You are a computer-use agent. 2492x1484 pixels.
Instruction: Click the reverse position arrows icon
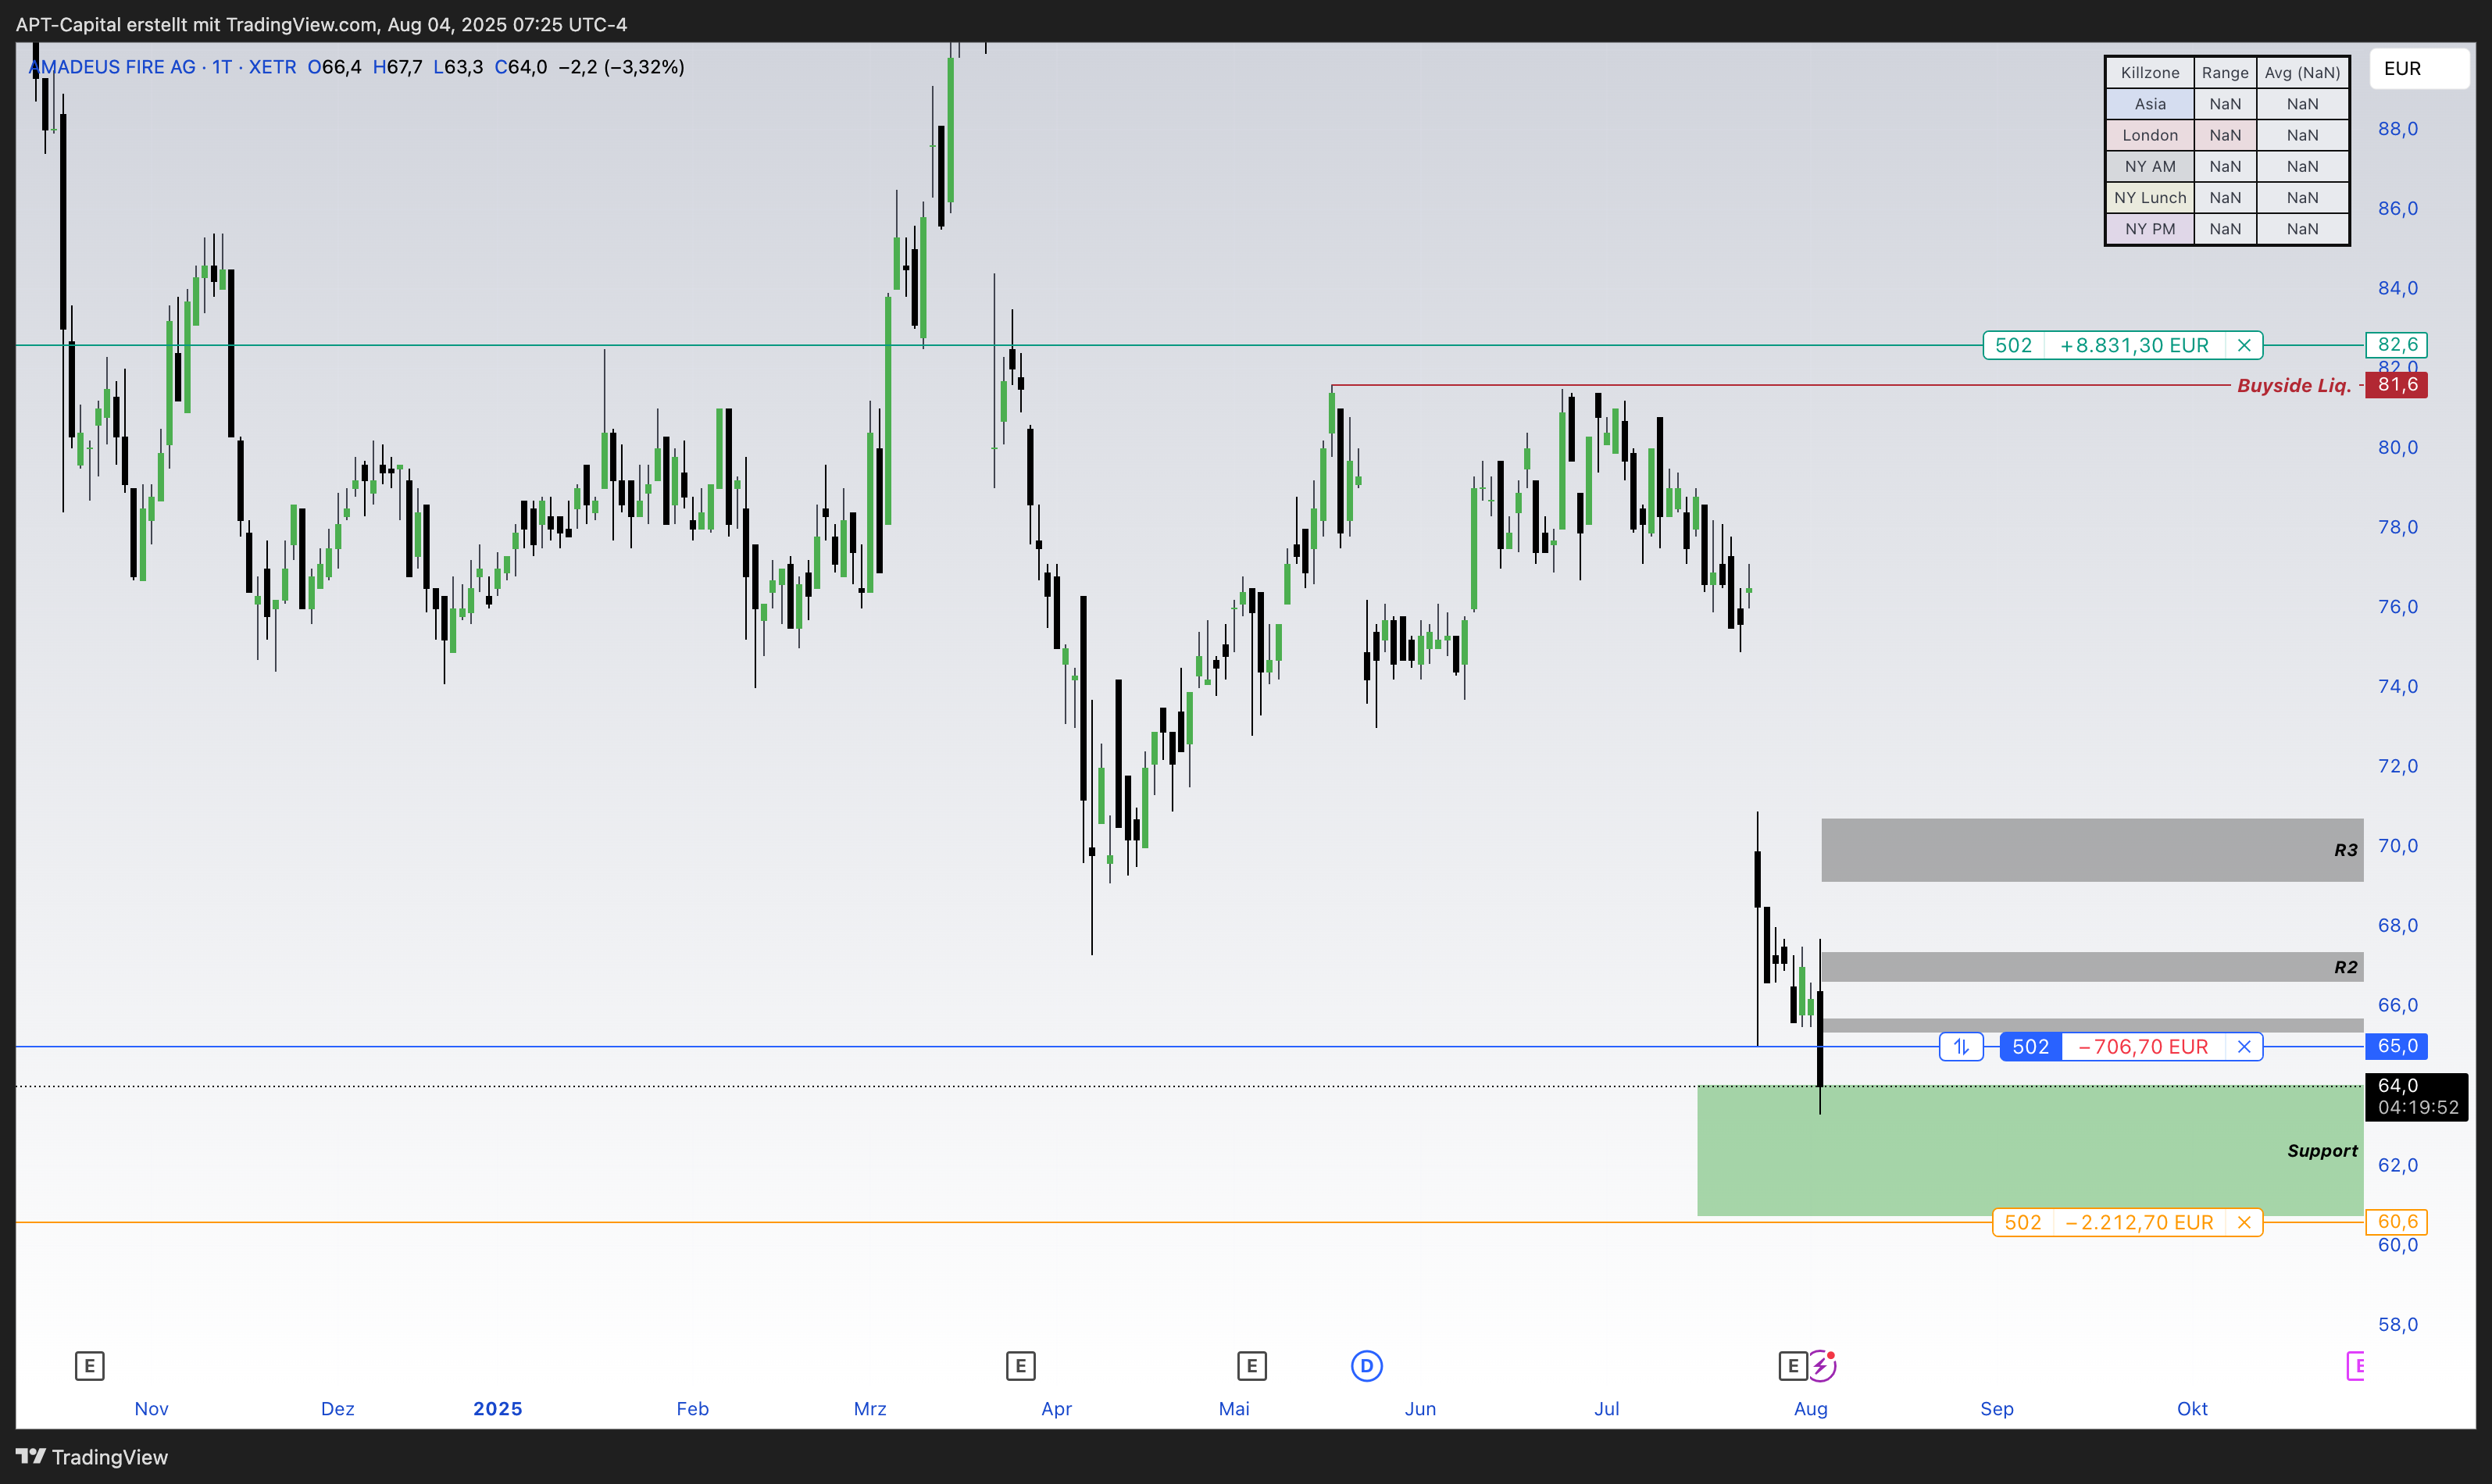coord(1961,1046)
